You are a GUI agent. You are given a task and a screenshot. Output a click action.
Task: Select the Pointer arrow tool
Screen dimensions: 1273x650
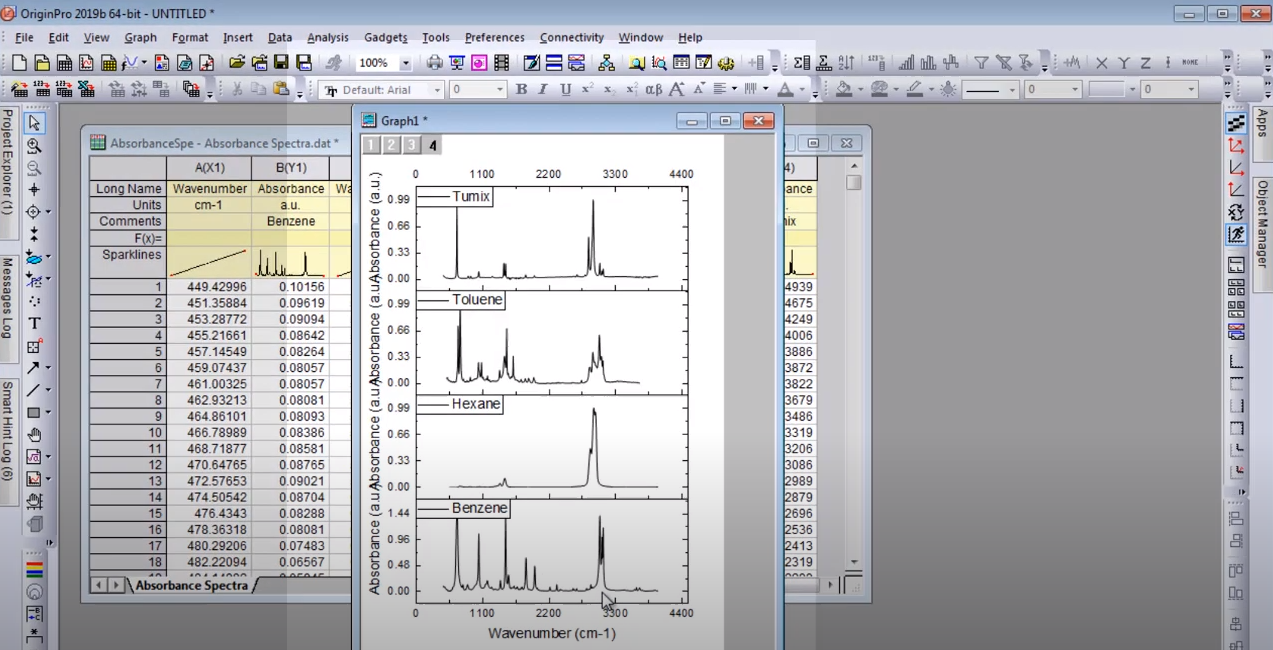pos(34,123)
